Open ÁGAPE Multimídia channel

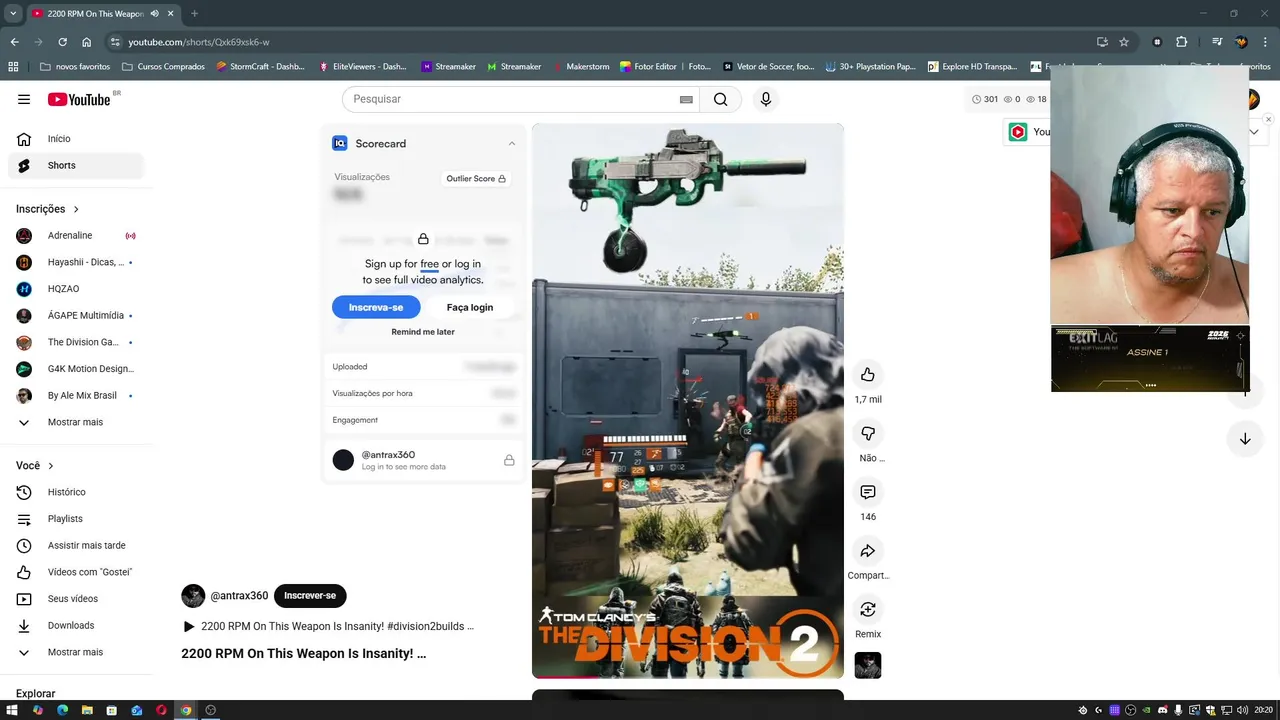[76, 315]
